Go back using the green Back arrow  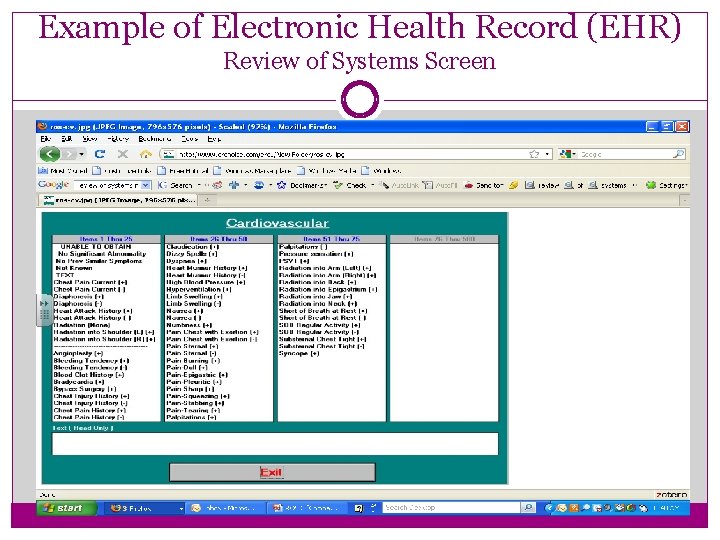[50, 154]
